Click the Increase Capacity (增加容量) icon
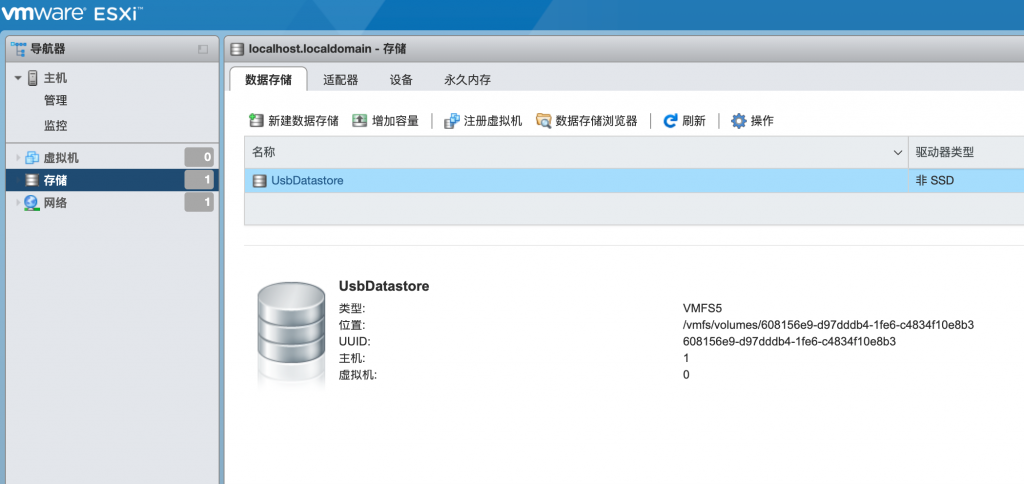Screen dimensions: 1024x484 [x=359, y=120]
